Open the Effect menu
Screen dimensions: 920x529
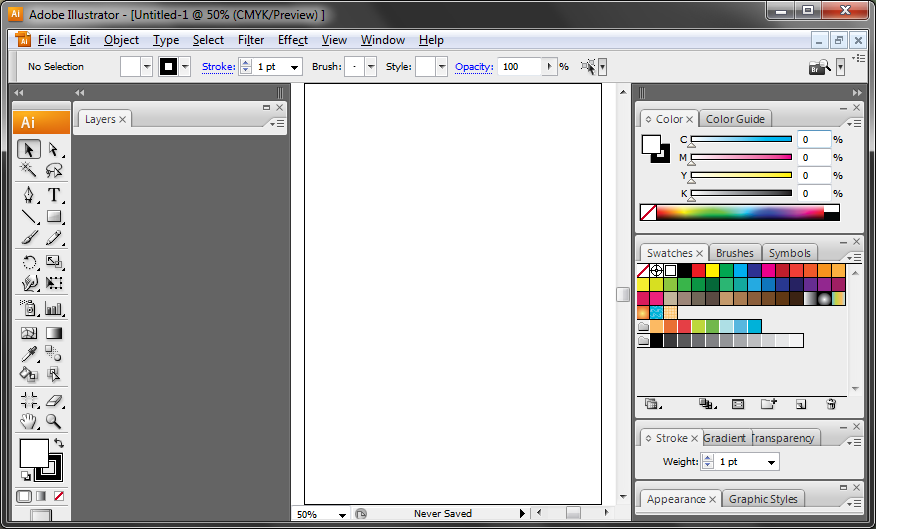pos(293,40)
